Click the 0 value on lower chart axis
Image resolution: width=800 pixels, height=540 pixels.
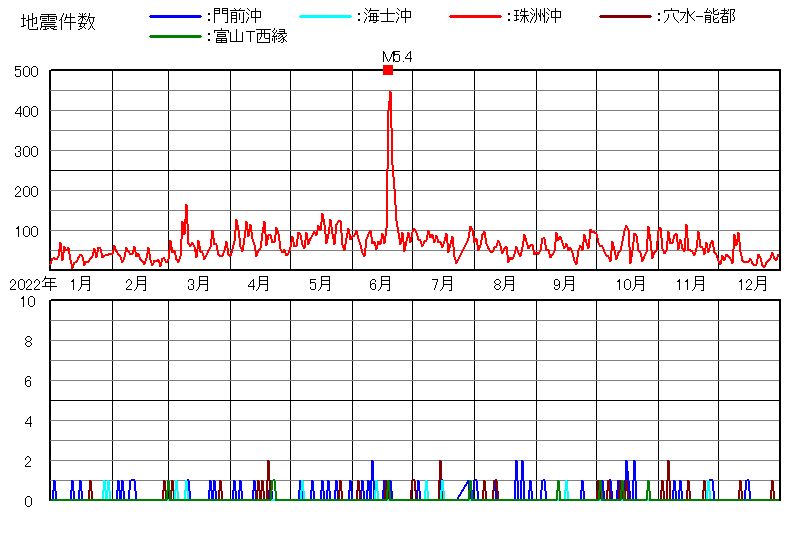29,502
